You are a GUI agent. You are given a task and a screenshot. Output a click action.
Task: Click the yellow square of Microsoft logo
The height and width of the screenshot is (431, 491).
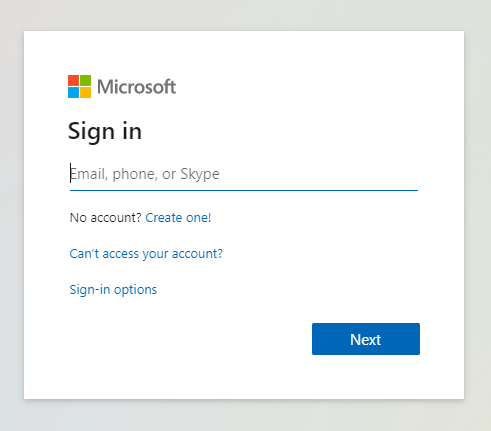[x=85, y=92]
